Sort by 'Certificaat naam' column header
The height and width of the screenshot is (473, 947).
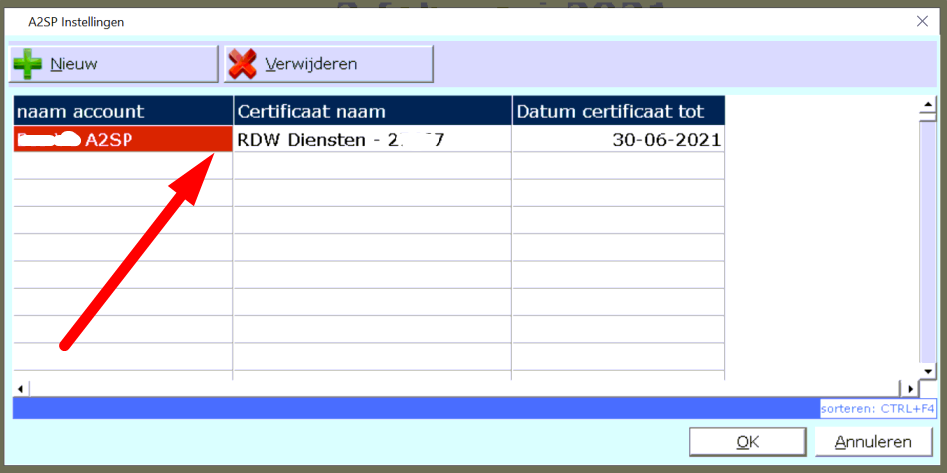coord(373,111)
